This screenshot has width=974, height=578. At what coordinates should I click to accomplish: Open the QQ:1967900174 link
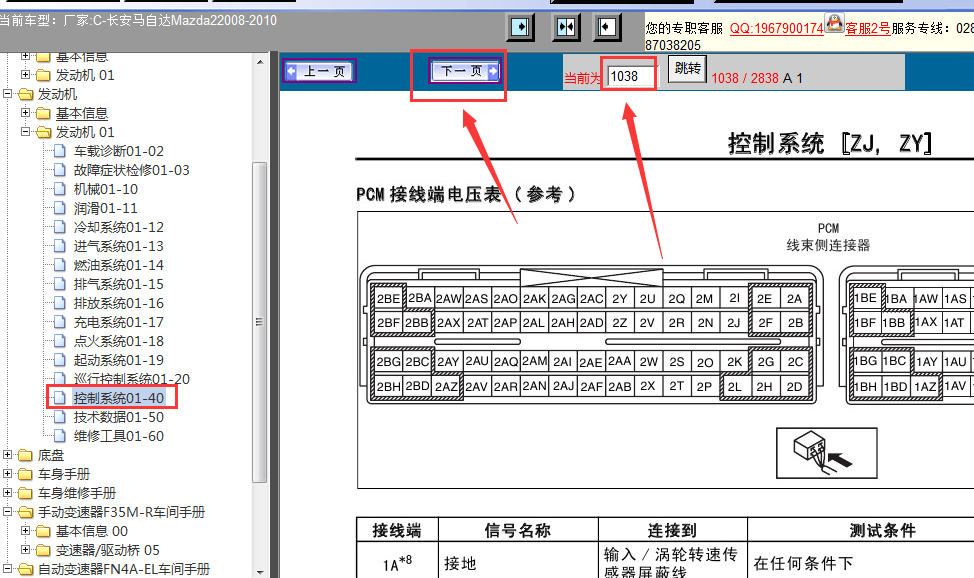click(776, 29)
